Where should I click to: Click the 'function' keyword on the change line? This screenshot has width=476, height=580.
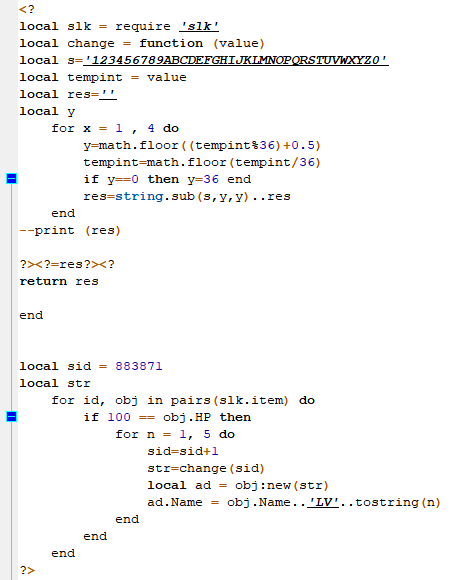coord(171,43)
